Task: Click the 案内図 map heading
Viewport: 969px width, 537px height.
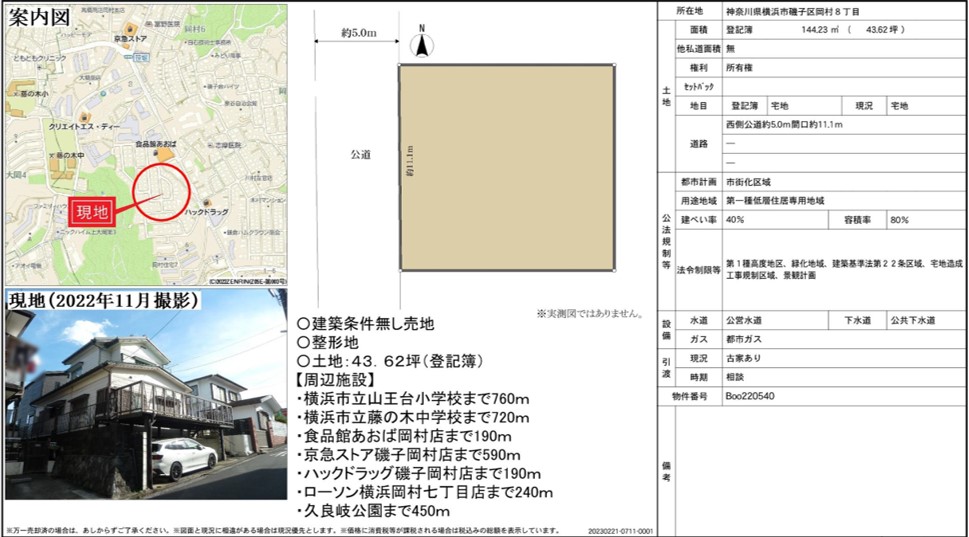Action: pyautogui.click(x=38, y=19)
